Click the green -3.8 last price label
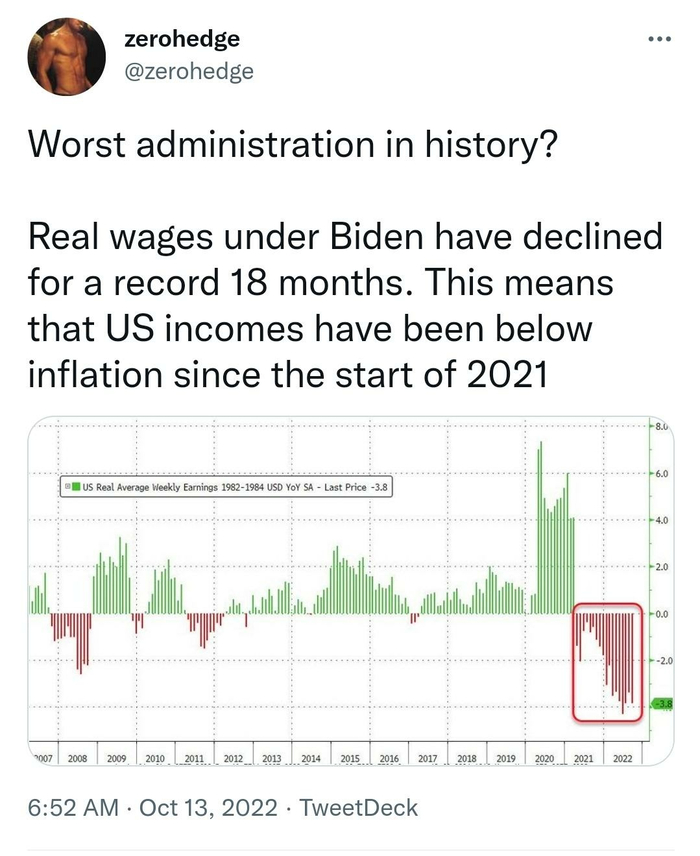 662,705
